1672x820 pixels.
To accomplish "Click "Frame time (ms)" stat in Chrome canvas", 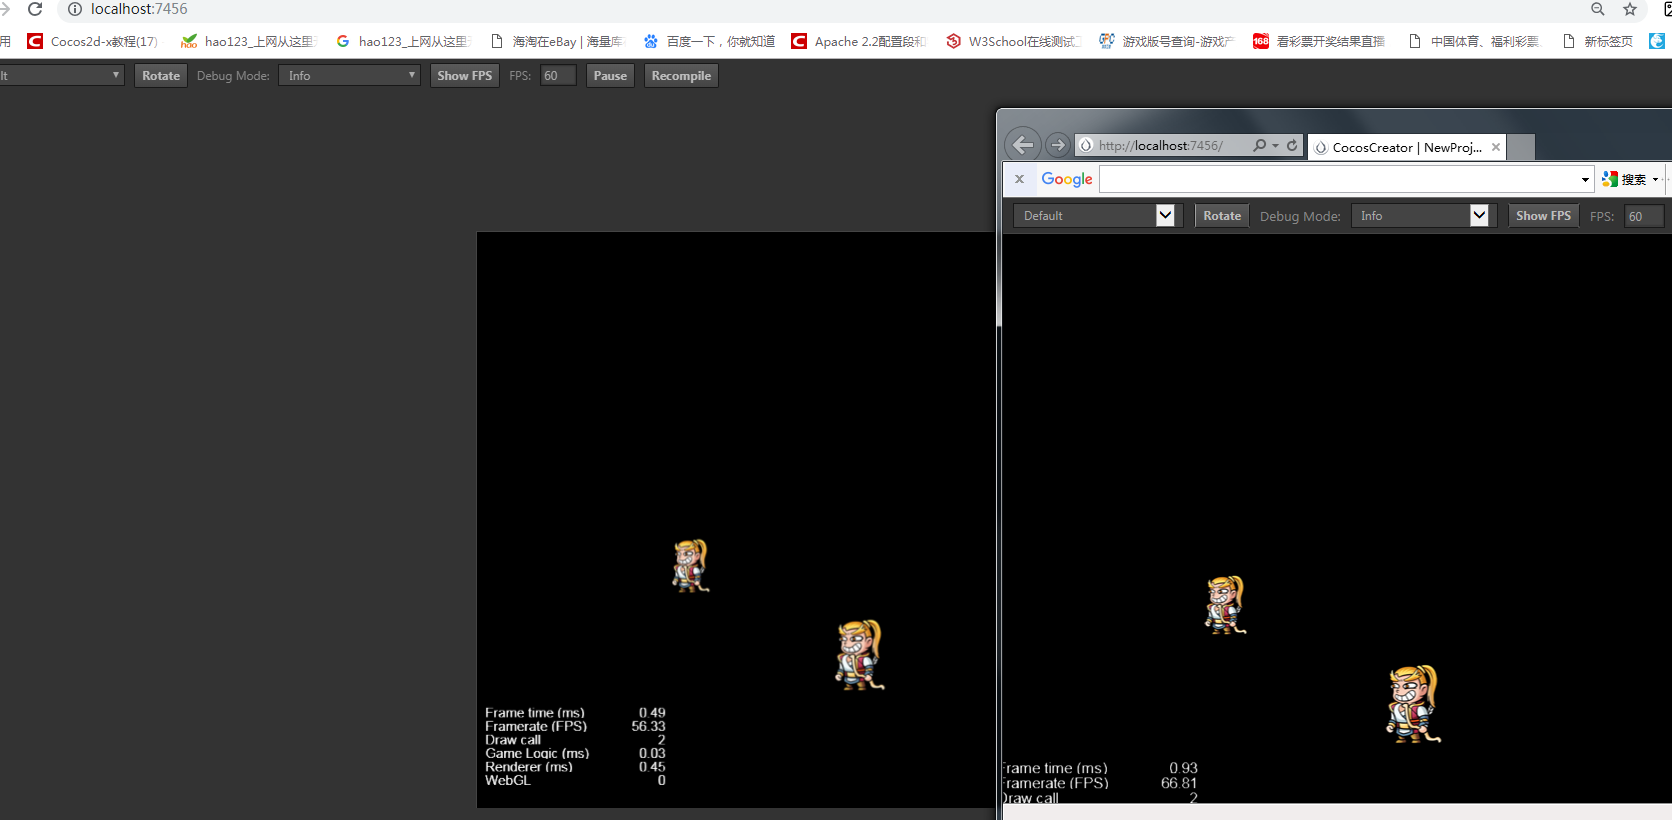I will pyautogui.click(x=535, y=713).
